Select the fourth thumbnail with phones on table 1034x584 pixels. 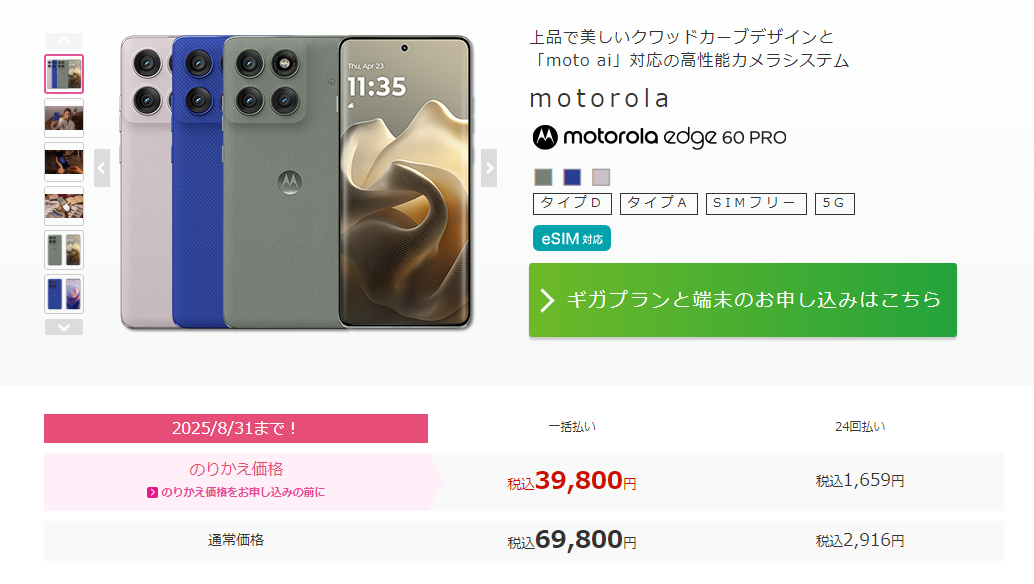pos(64,206)
